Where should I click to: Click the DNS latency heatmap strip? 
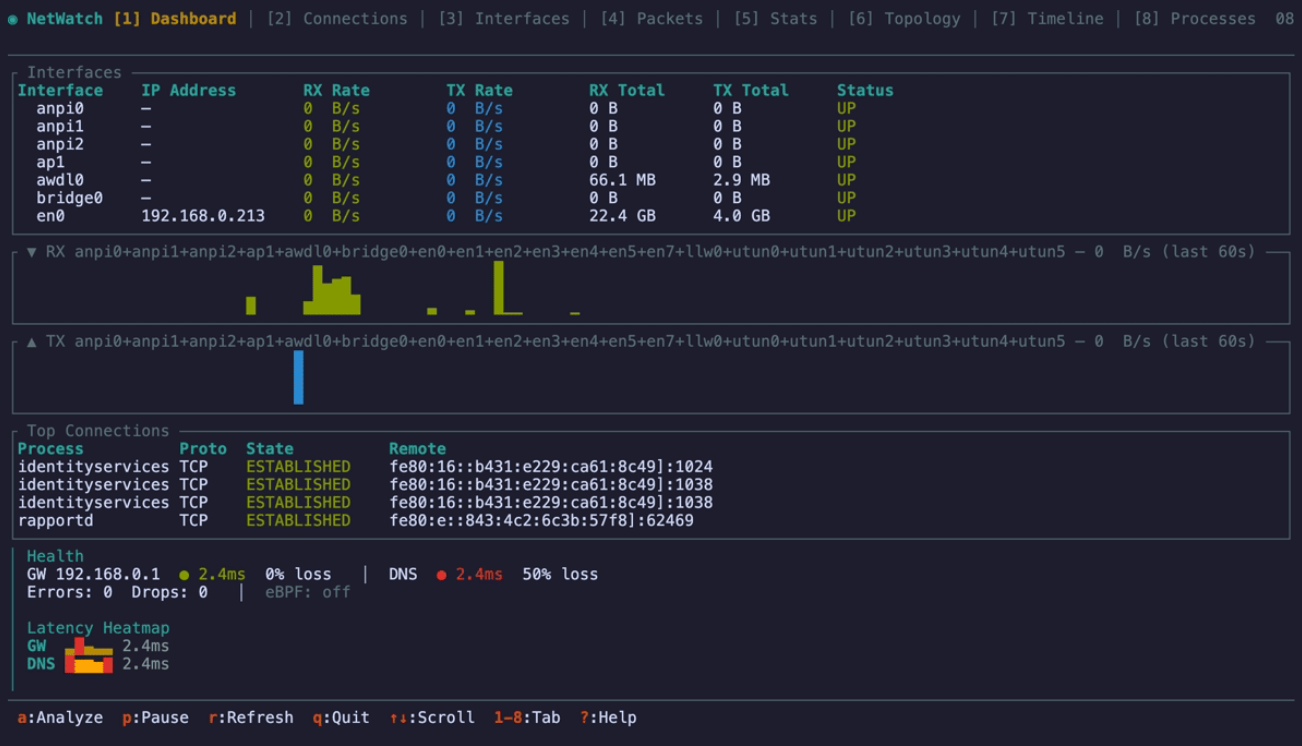click(x=89, y=665)
